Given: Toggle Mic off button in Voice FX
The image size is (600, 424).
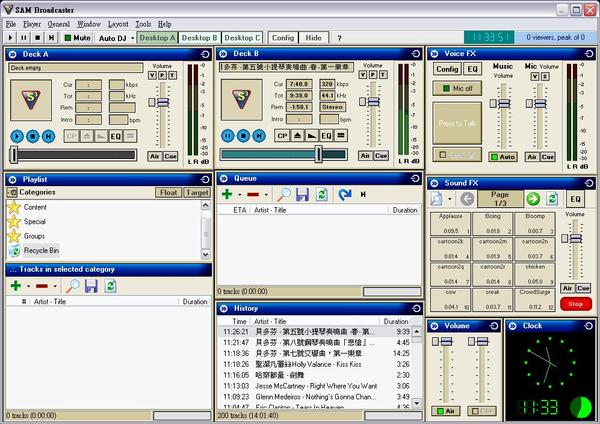Looking at the screenshot, I should [x=457, y=88].
